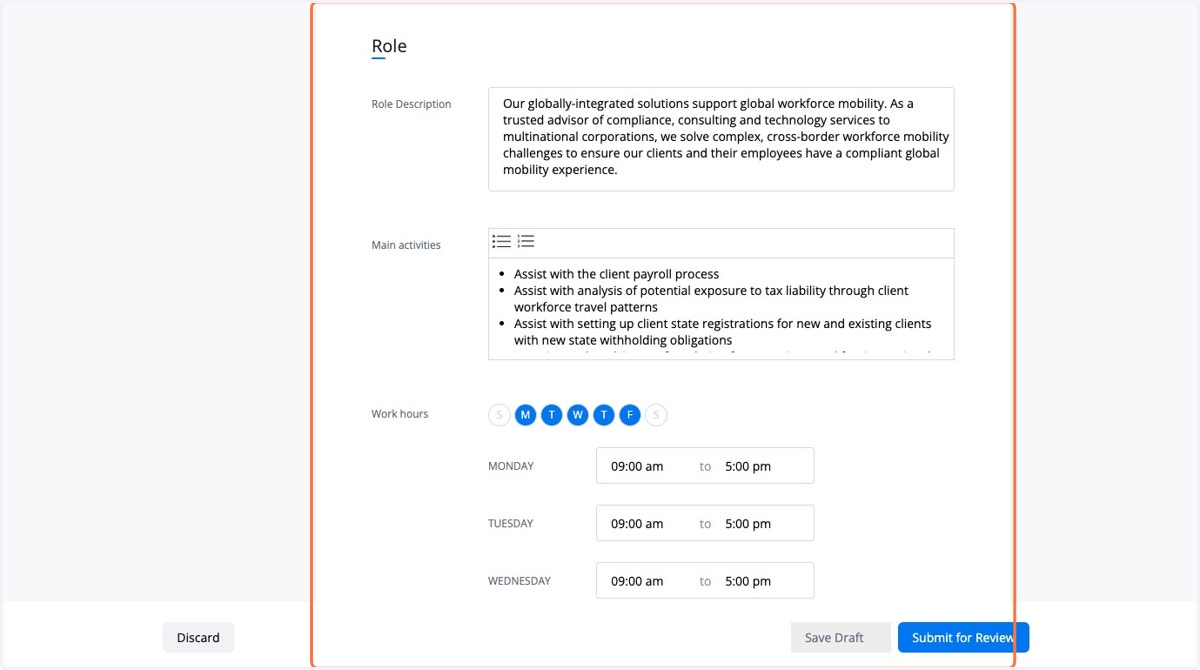Image resolution: width=1200 pixels, height=670 pixels.
Task: Toggle the F (Friday) work day
Action: tap(630, 415)
